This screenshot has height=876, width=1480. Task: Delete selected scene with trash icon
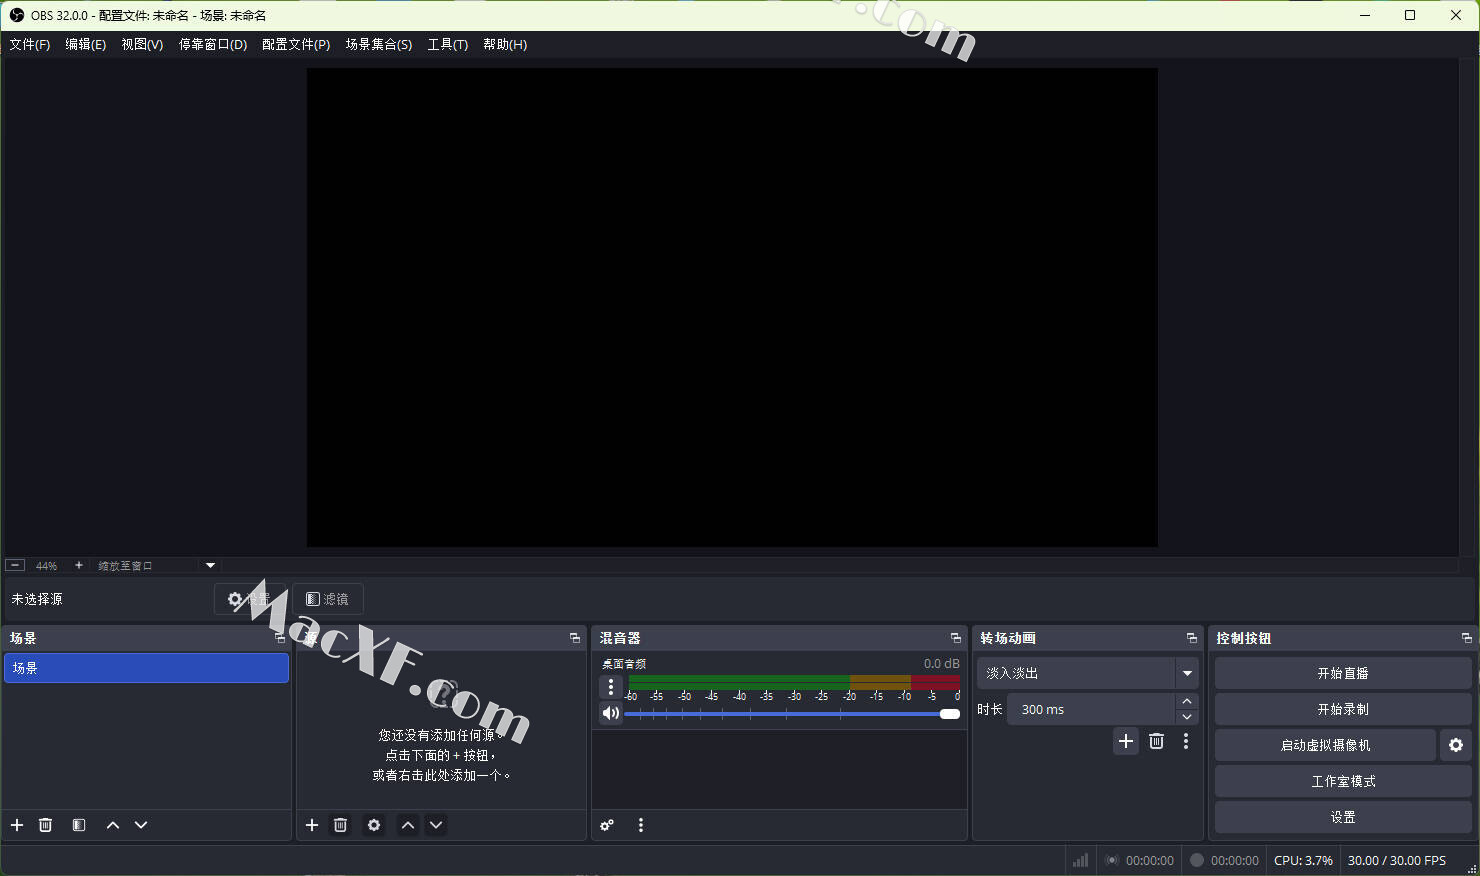[x=45, y=825]
